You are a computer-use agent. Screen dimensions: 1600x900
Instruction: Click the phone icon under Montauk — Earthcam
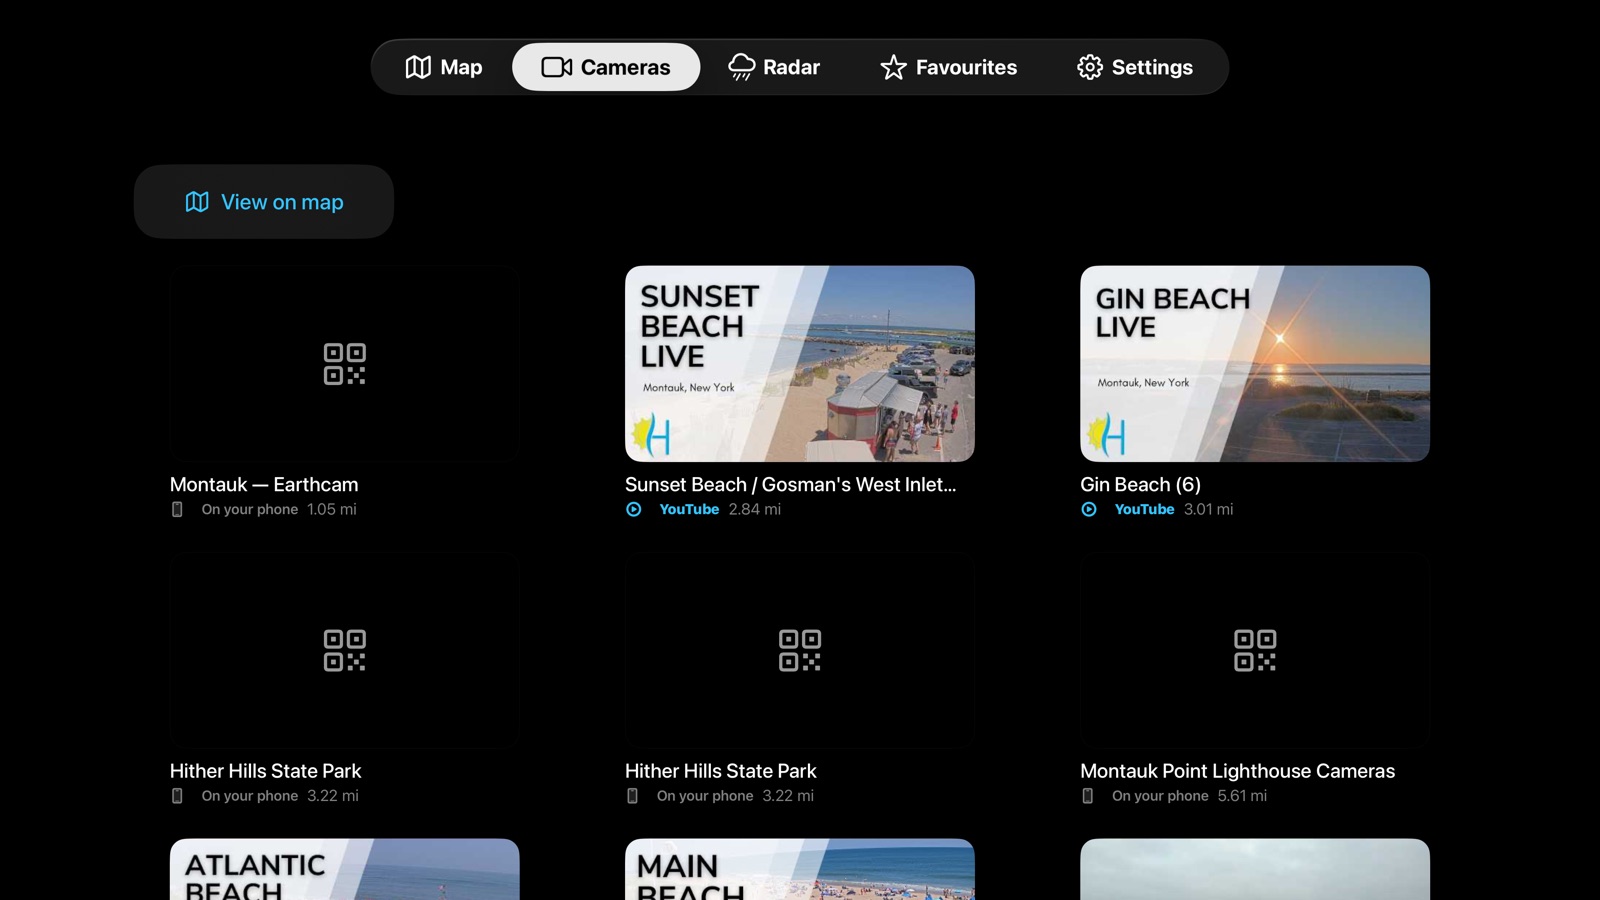click(177, 509)
